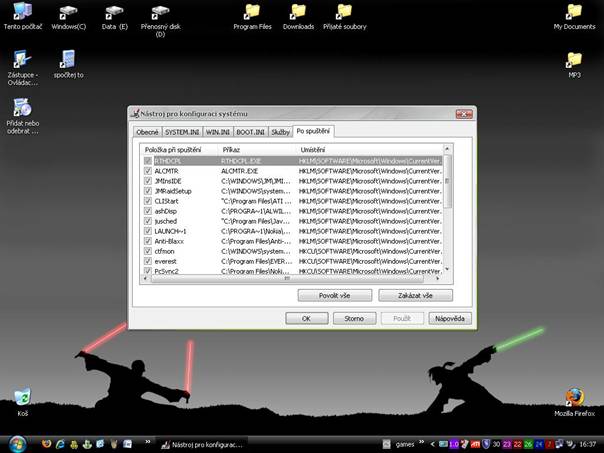
Task: Cancel with the Storno button
Action: (x=354, y=319)
